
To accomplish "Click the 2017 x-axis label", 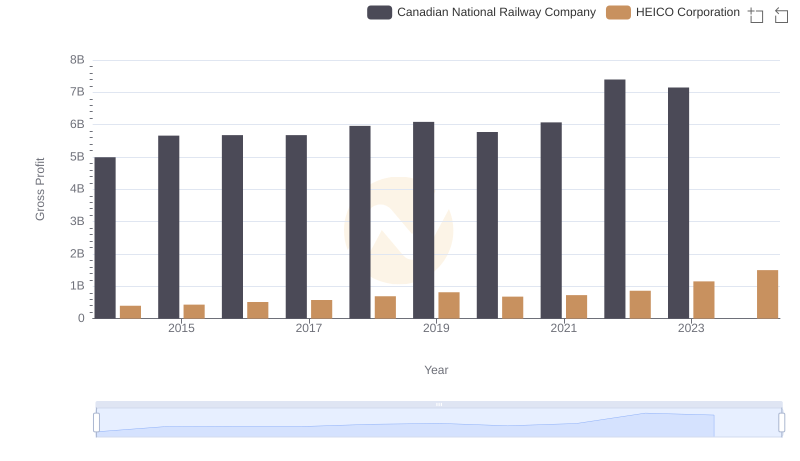I will (x=309, y=328).
